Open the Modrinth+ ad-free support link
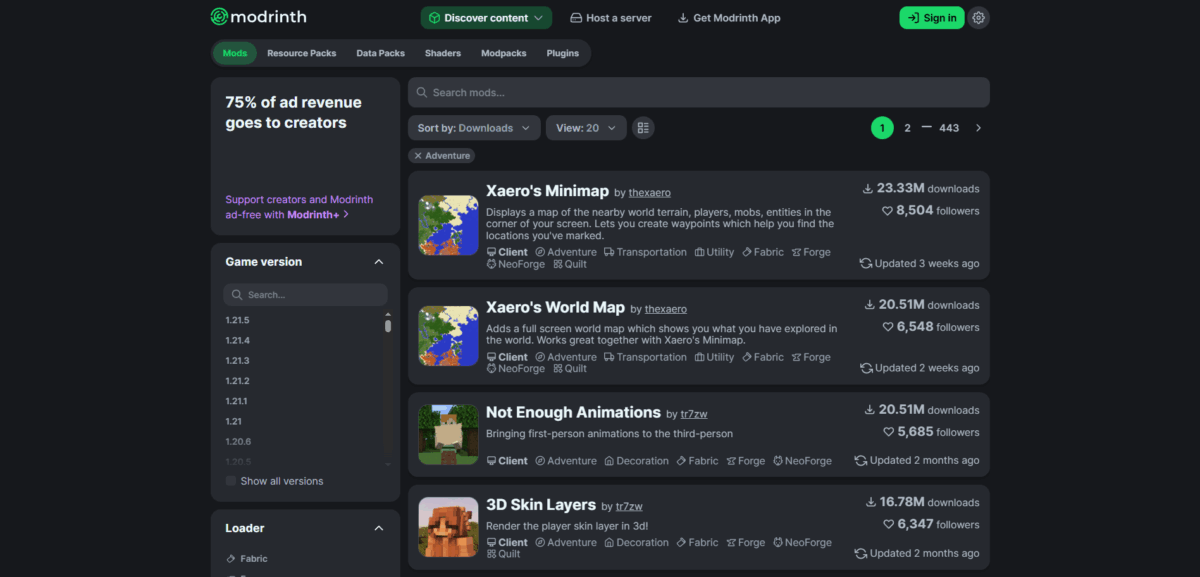This screenshot has height=577, width=1200. pos(299,206)
